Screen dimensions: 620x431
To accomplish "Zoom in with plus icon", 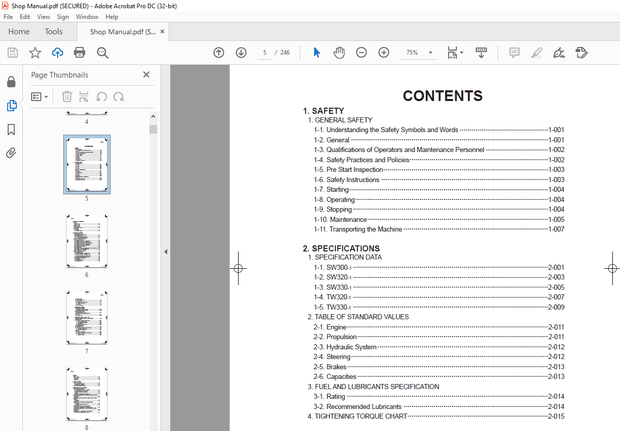I will click(x=384, y=52).
